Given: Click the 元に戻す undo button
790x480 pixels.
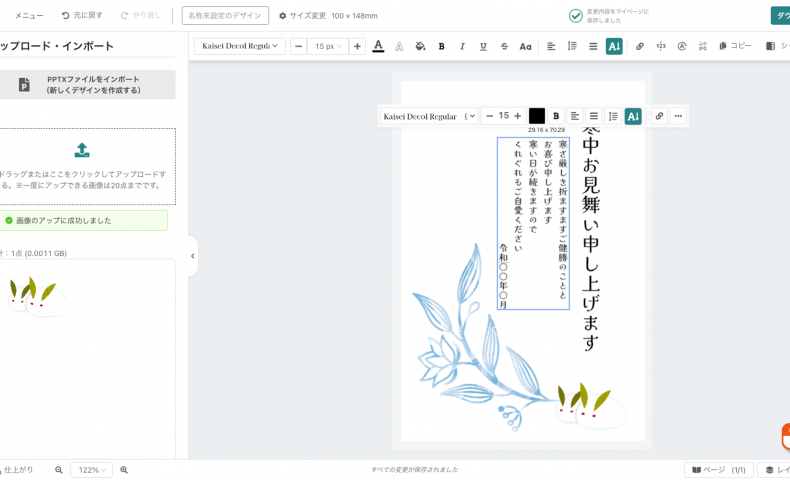Looking at the screenshot, I should pyautogui.click(x=82, y=15).
